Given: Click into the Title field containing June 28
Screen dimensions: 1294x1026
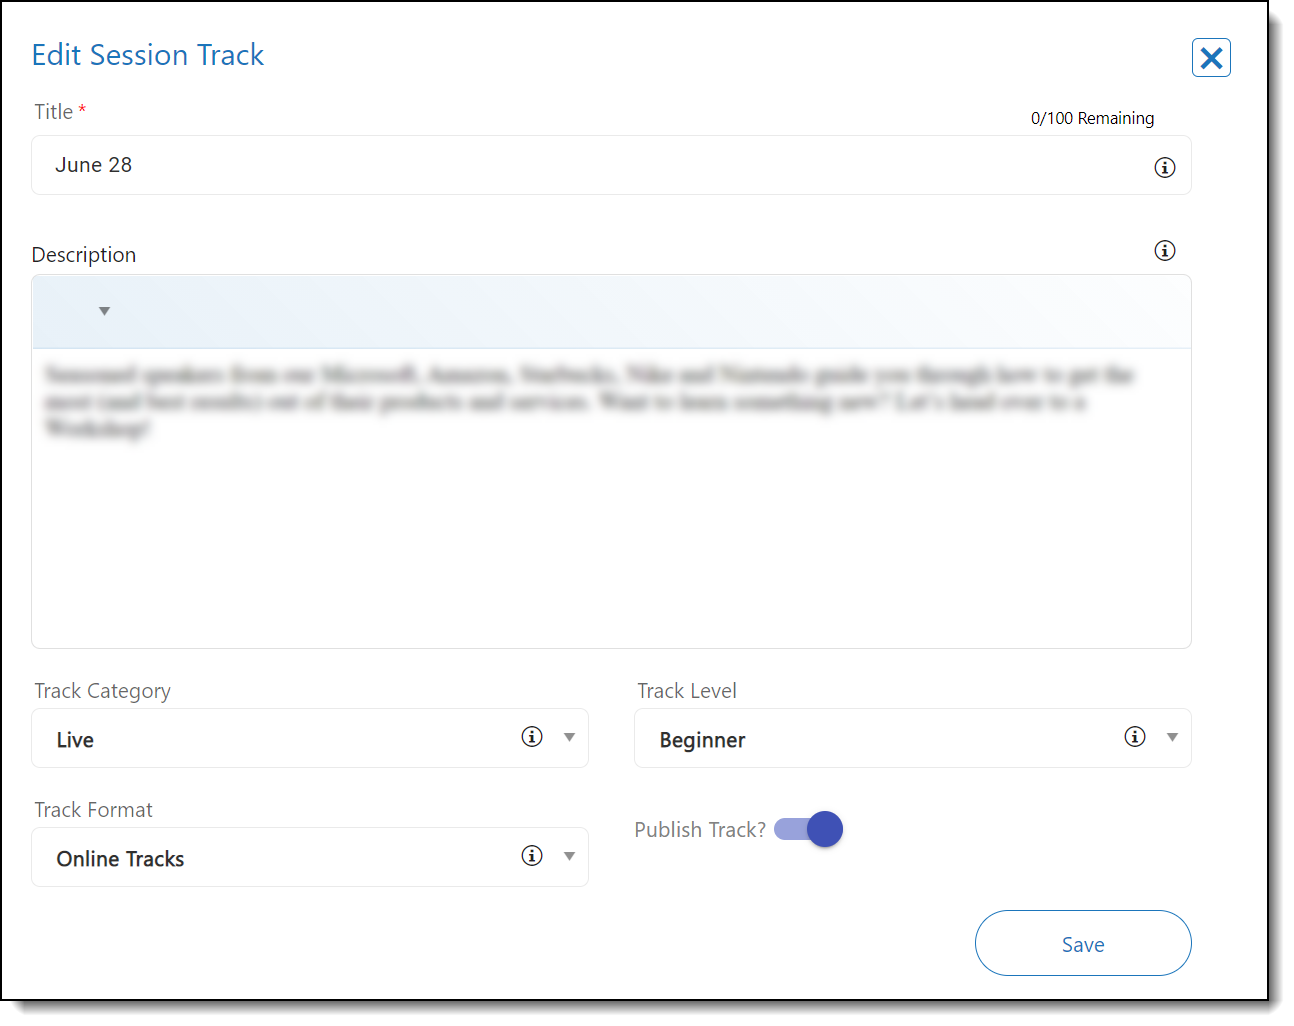Looking at the screenshot, I should click(590, 166).
